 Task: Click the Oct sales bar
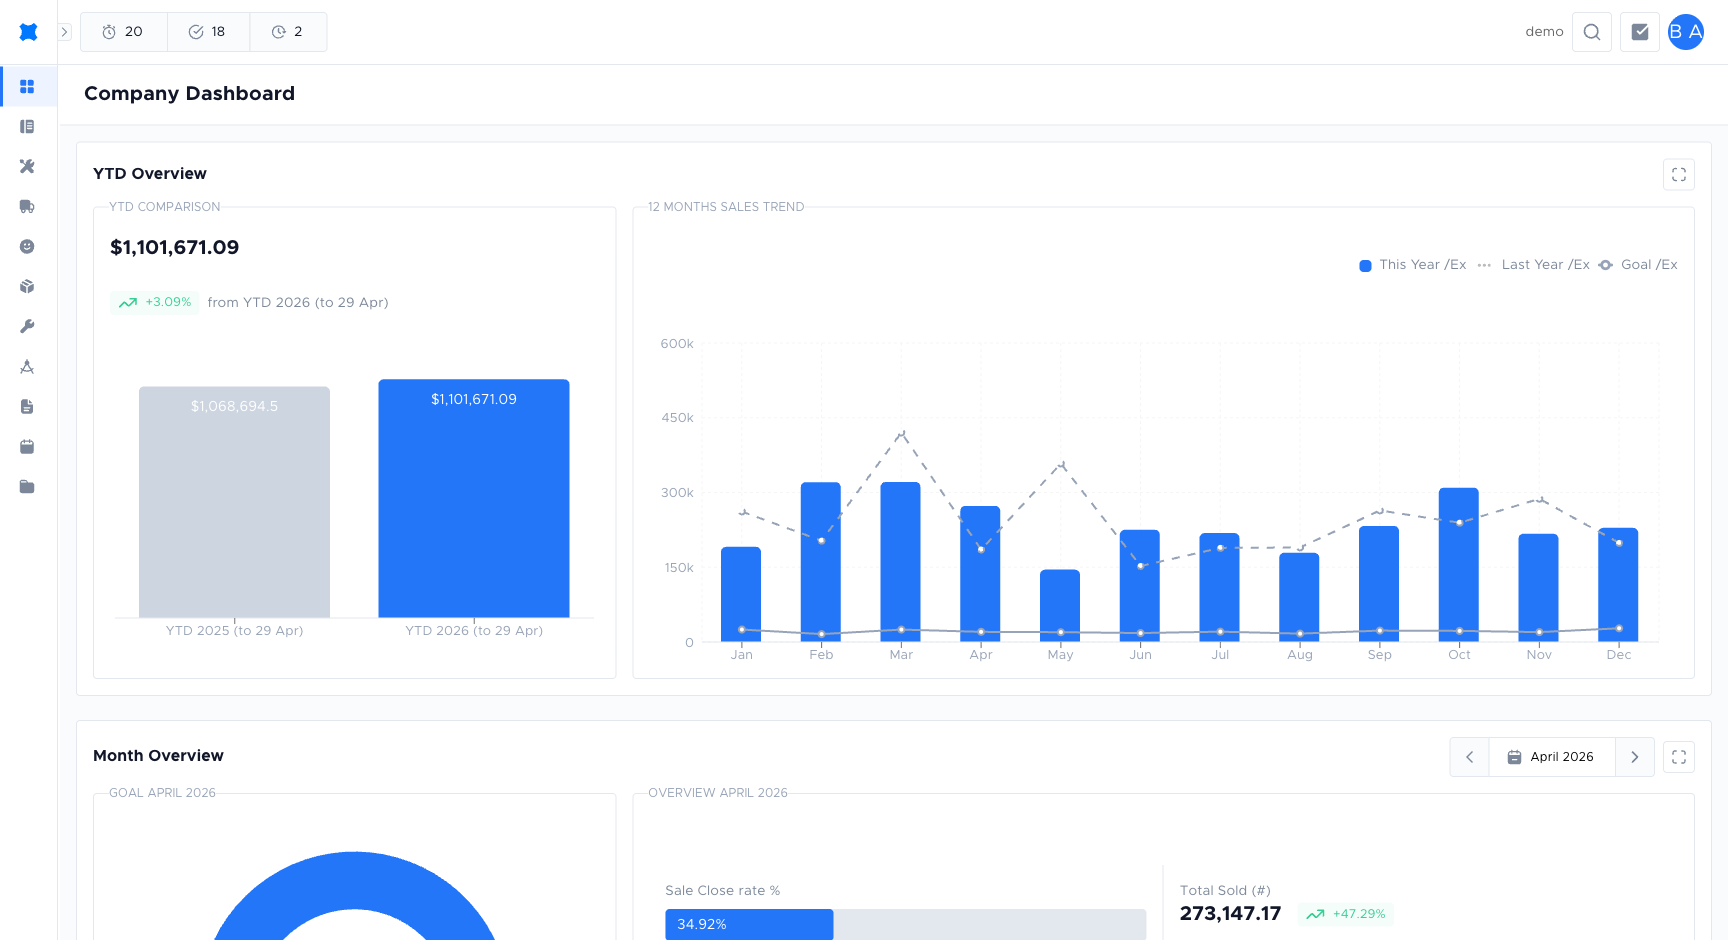(1459, 564)
